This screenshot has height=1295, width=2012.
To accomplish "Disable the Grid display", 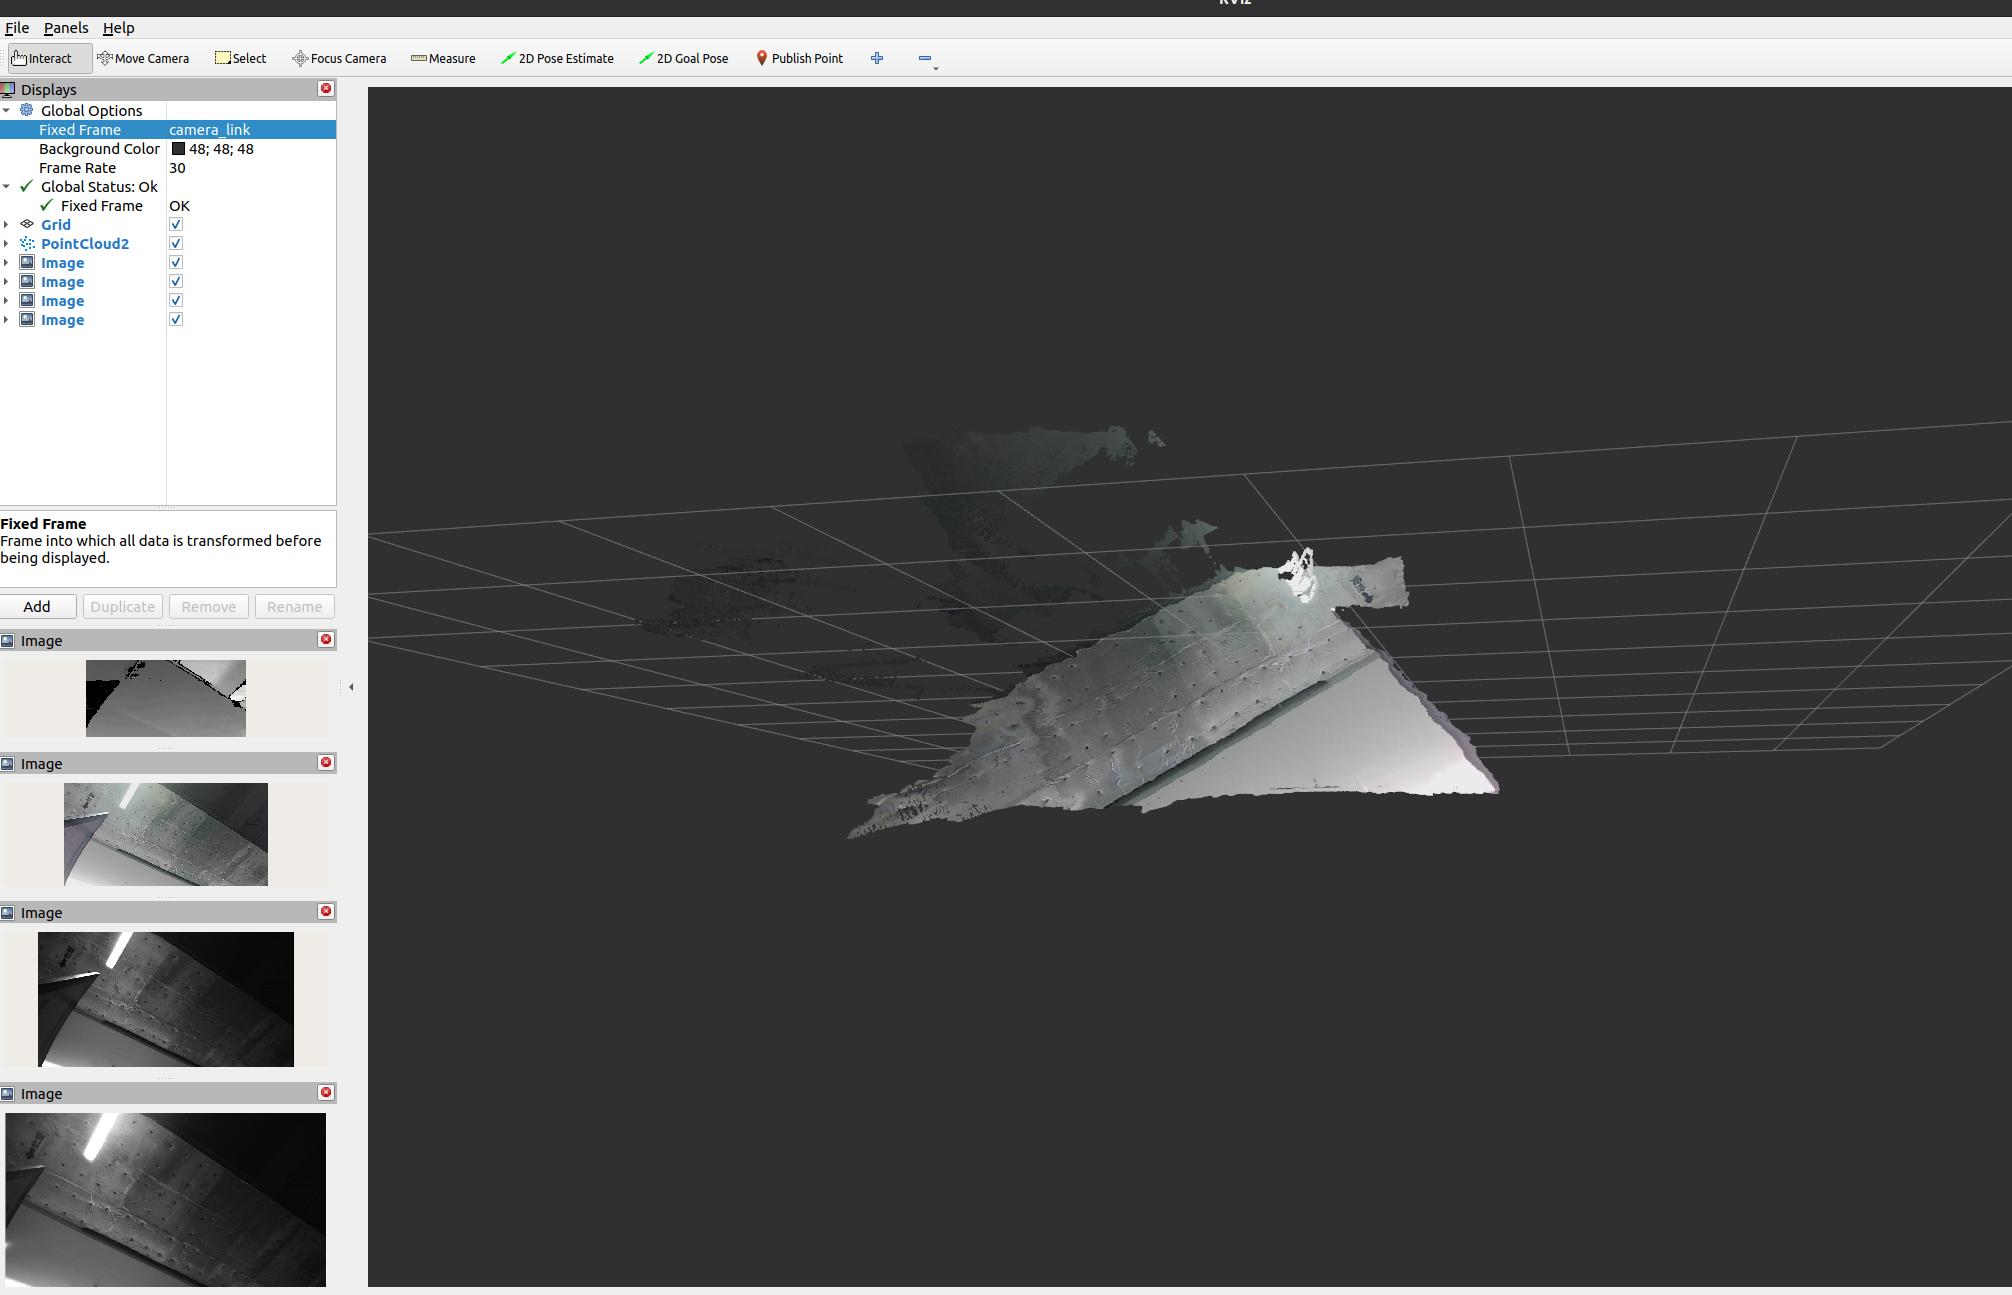I will pyautogui.click(x=176, y=224).
